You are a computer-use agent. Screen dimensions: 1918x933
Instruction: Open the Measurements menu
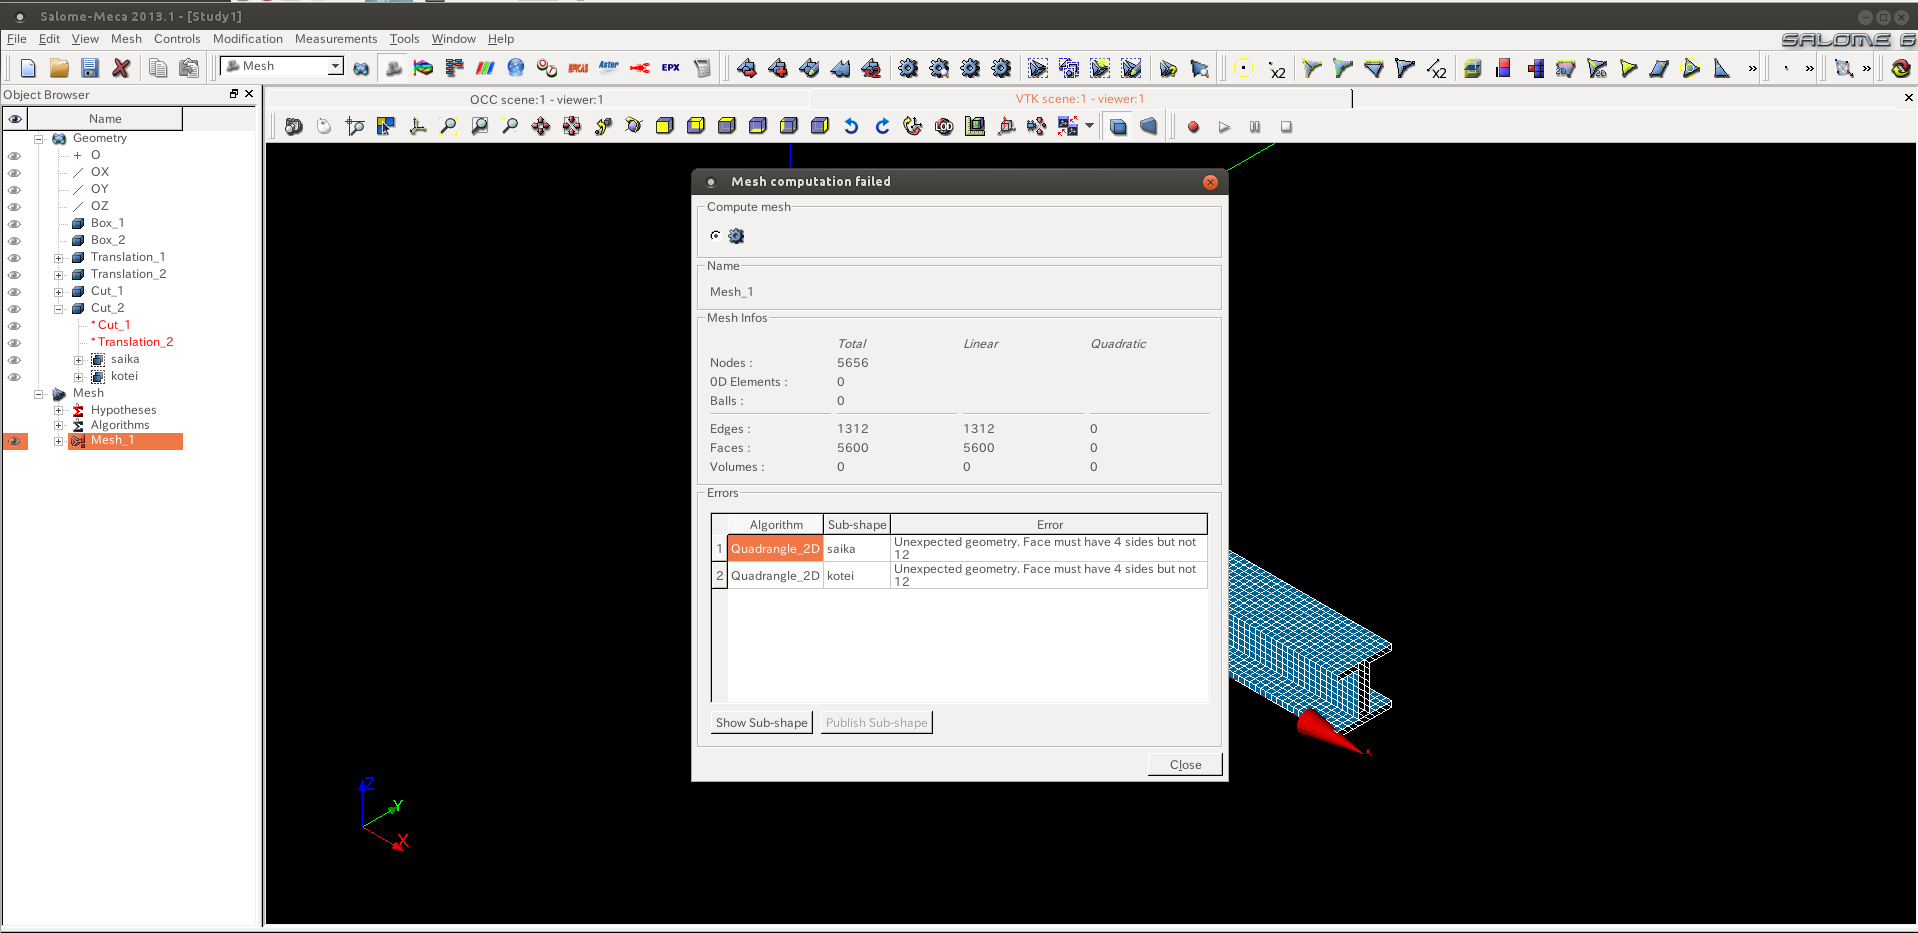336,39
